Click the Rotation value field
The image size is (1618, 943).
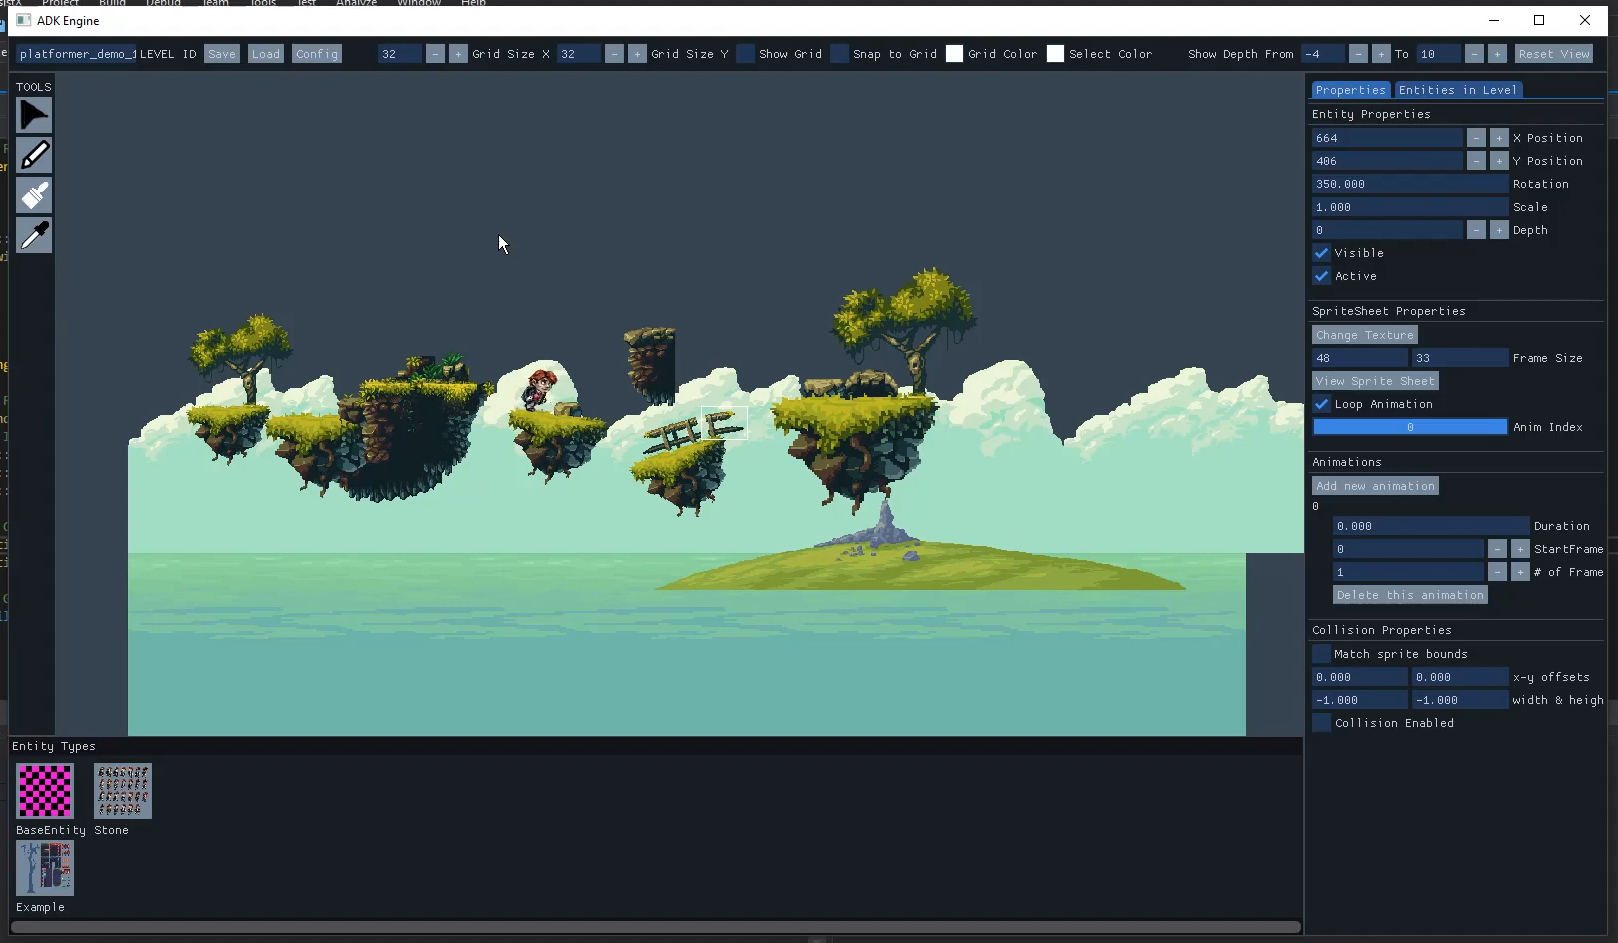[x=1410, y=184]
